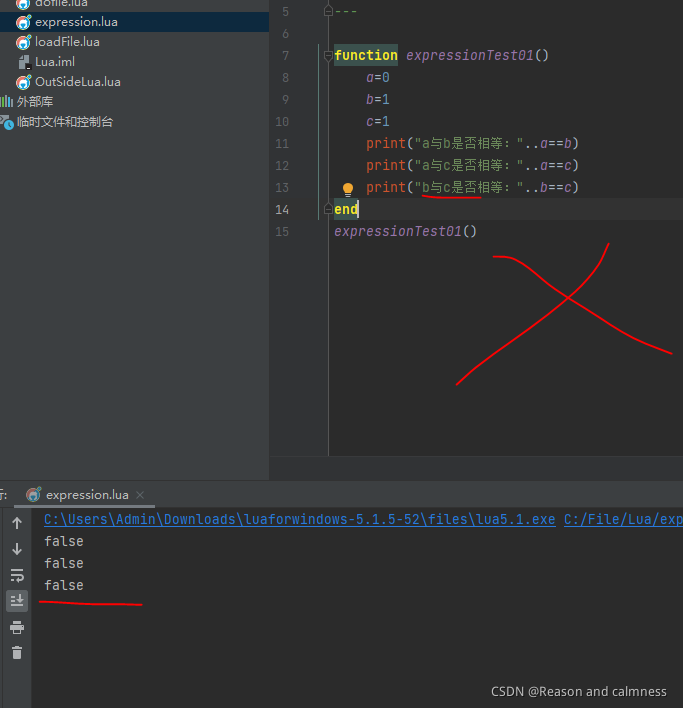Click the print statement comparing a==b
The image size is (683, 708).
pos(472,144)
